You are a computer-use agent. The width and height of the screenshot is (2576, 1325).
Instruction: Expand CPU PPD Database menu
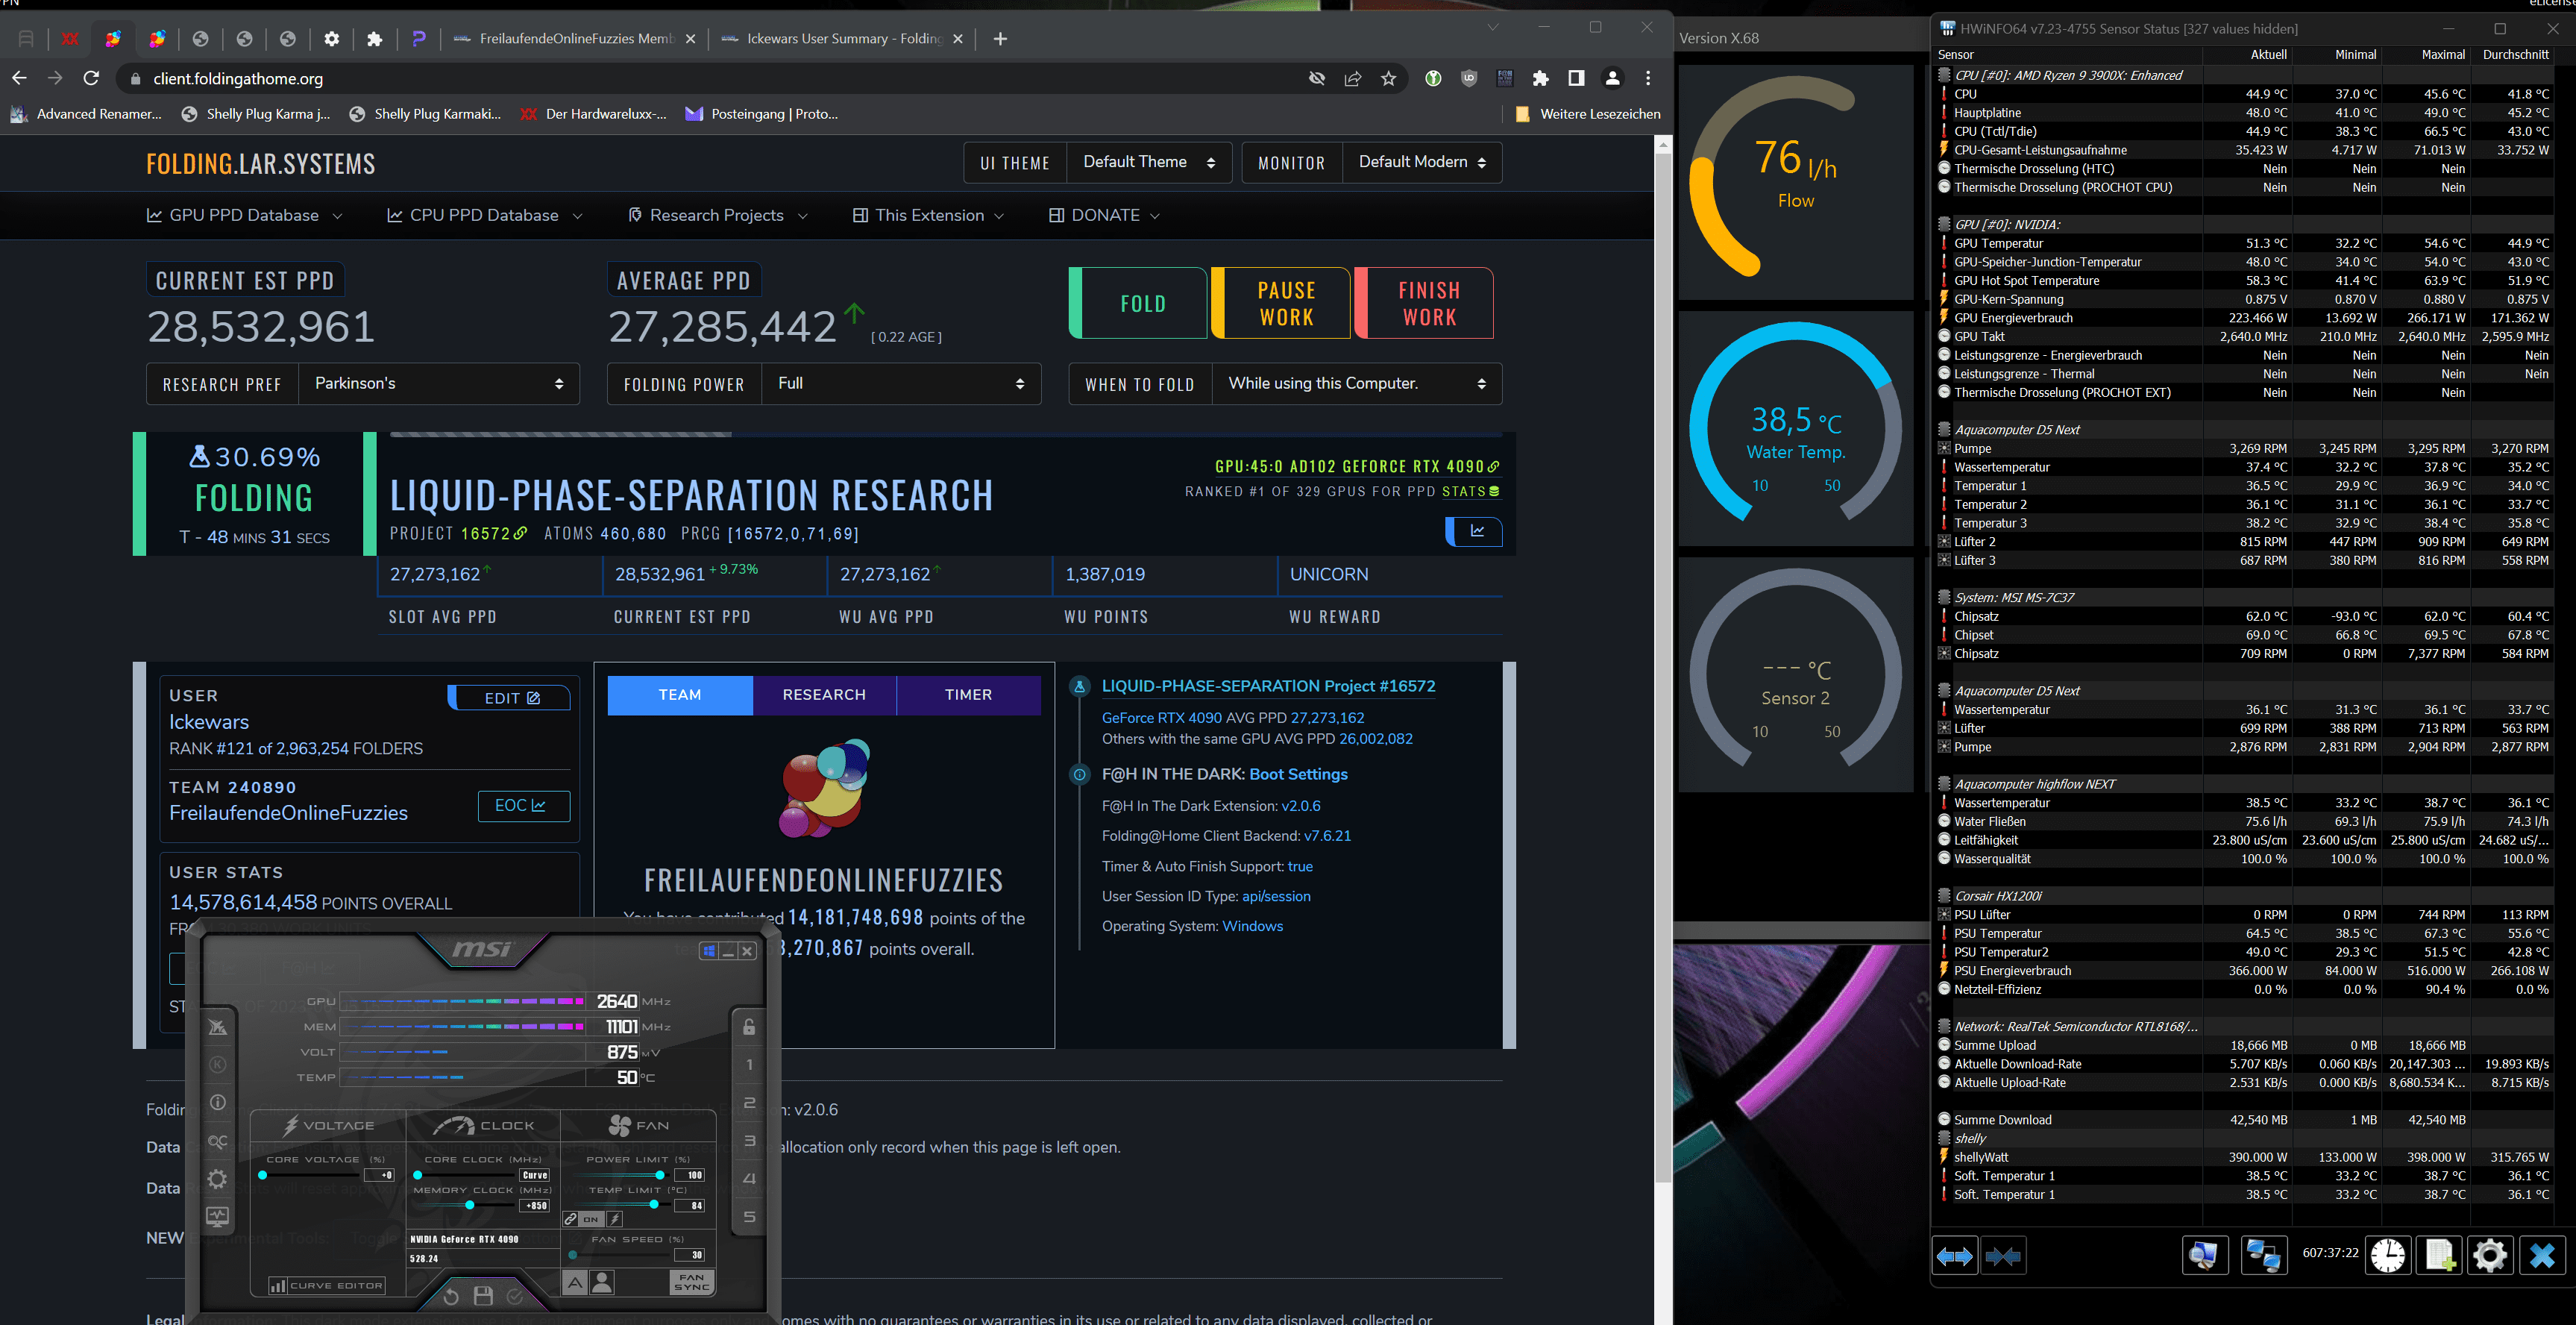tap(484, 215)
